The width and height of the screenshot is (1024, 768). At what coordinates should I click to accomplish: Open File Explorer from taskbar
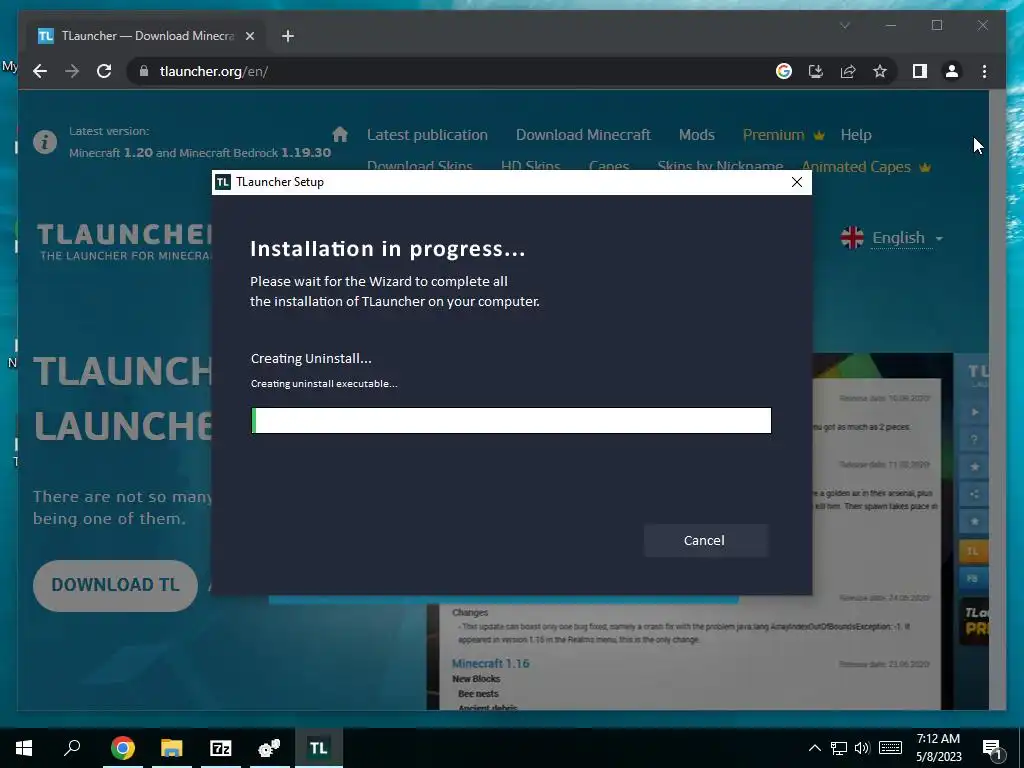172,748
